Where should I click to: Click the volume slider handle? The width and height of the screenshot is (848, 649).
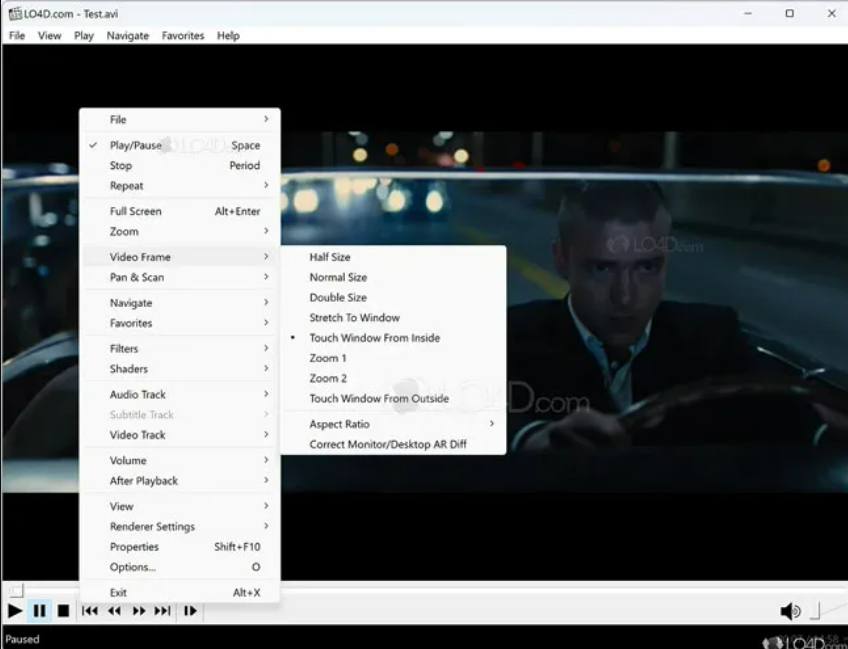(x=815, y=610)
